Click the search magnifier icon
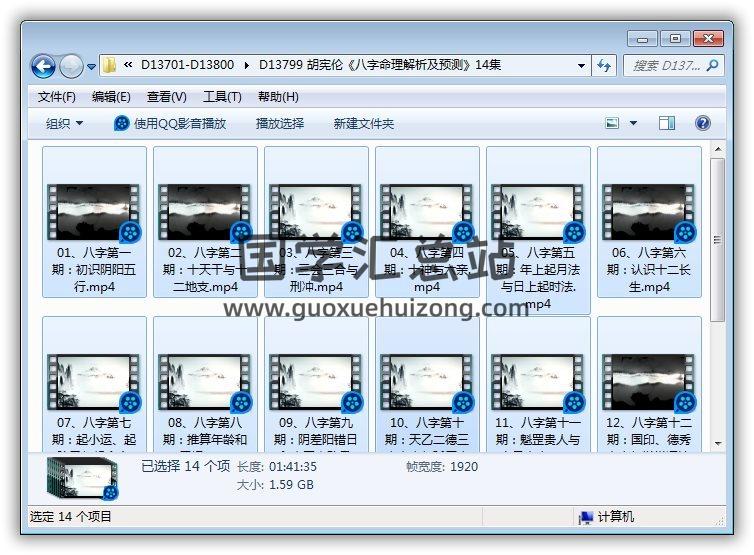754x555 pixels. point(713,66)
